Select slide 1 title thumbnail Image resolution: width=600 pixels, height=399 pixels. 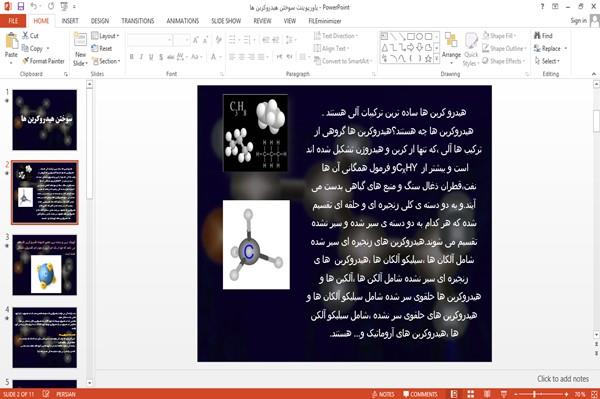[x=44, y=120]
